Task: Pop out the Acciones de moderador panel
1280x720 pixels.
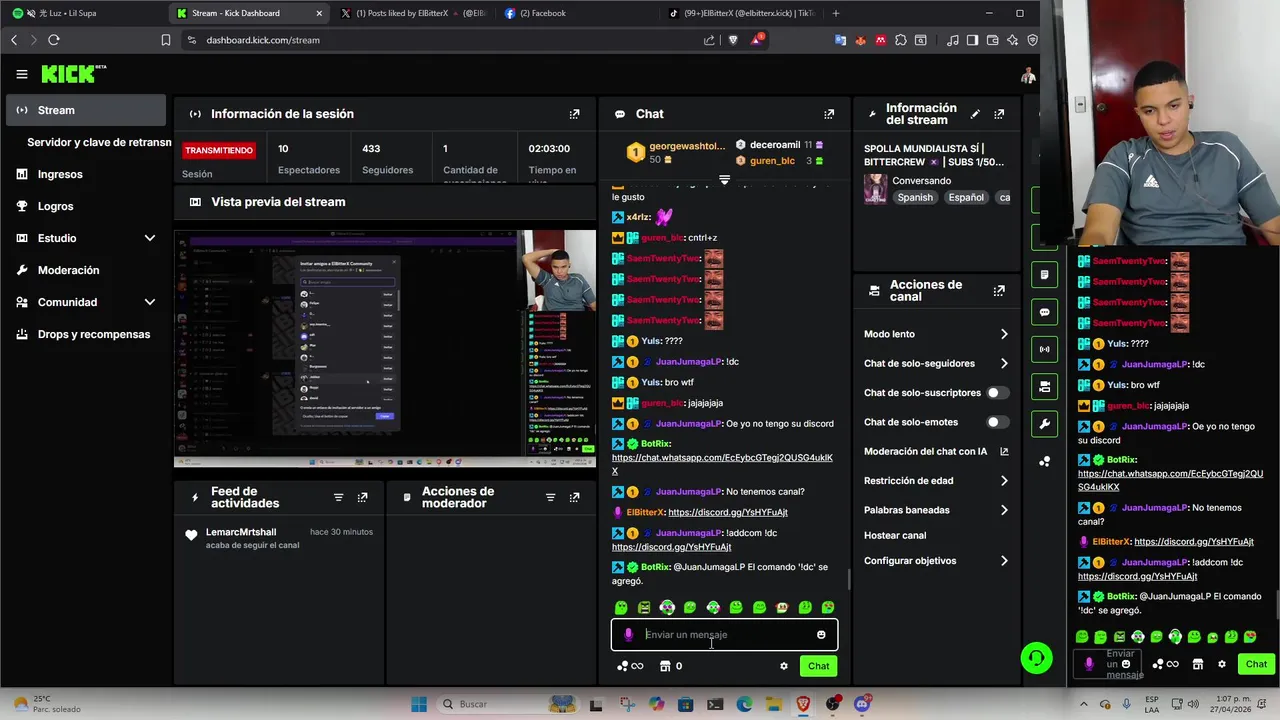Action: pos(574,497)
